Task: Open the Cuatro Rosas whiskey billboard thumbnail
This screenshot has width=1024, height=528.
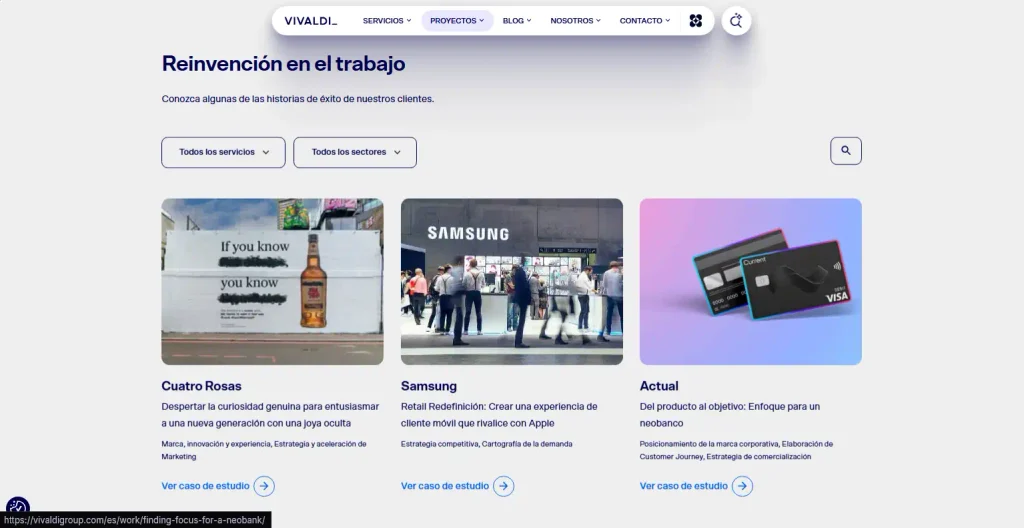Action: [x=272, y=282]
